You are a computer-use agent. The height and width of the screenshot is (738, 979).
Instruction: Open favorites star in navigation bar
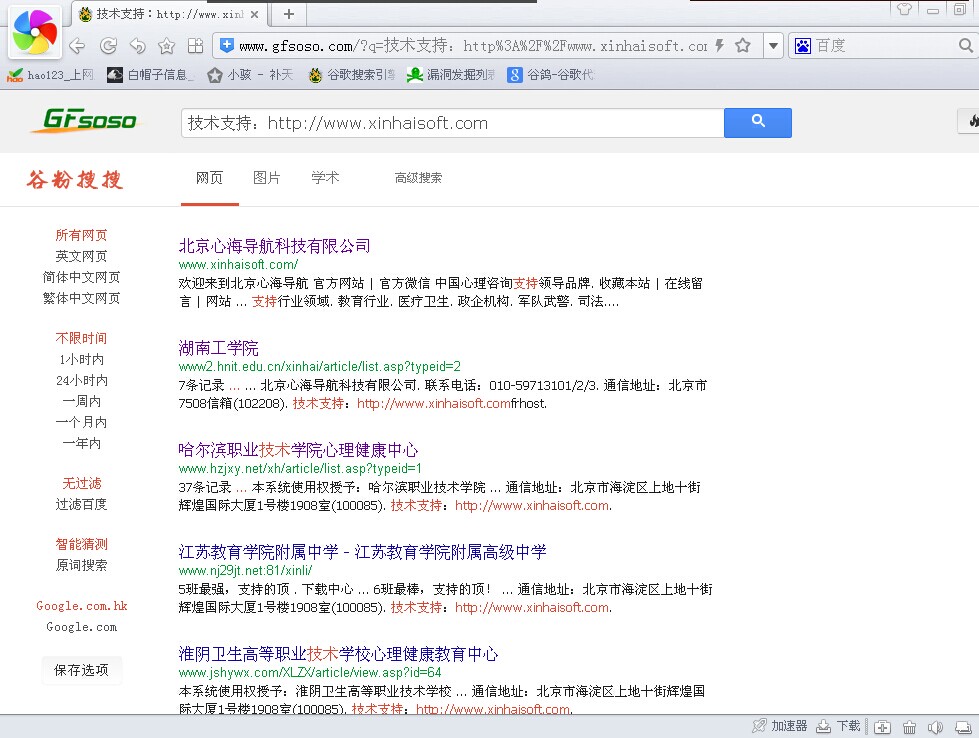point(167,46)
